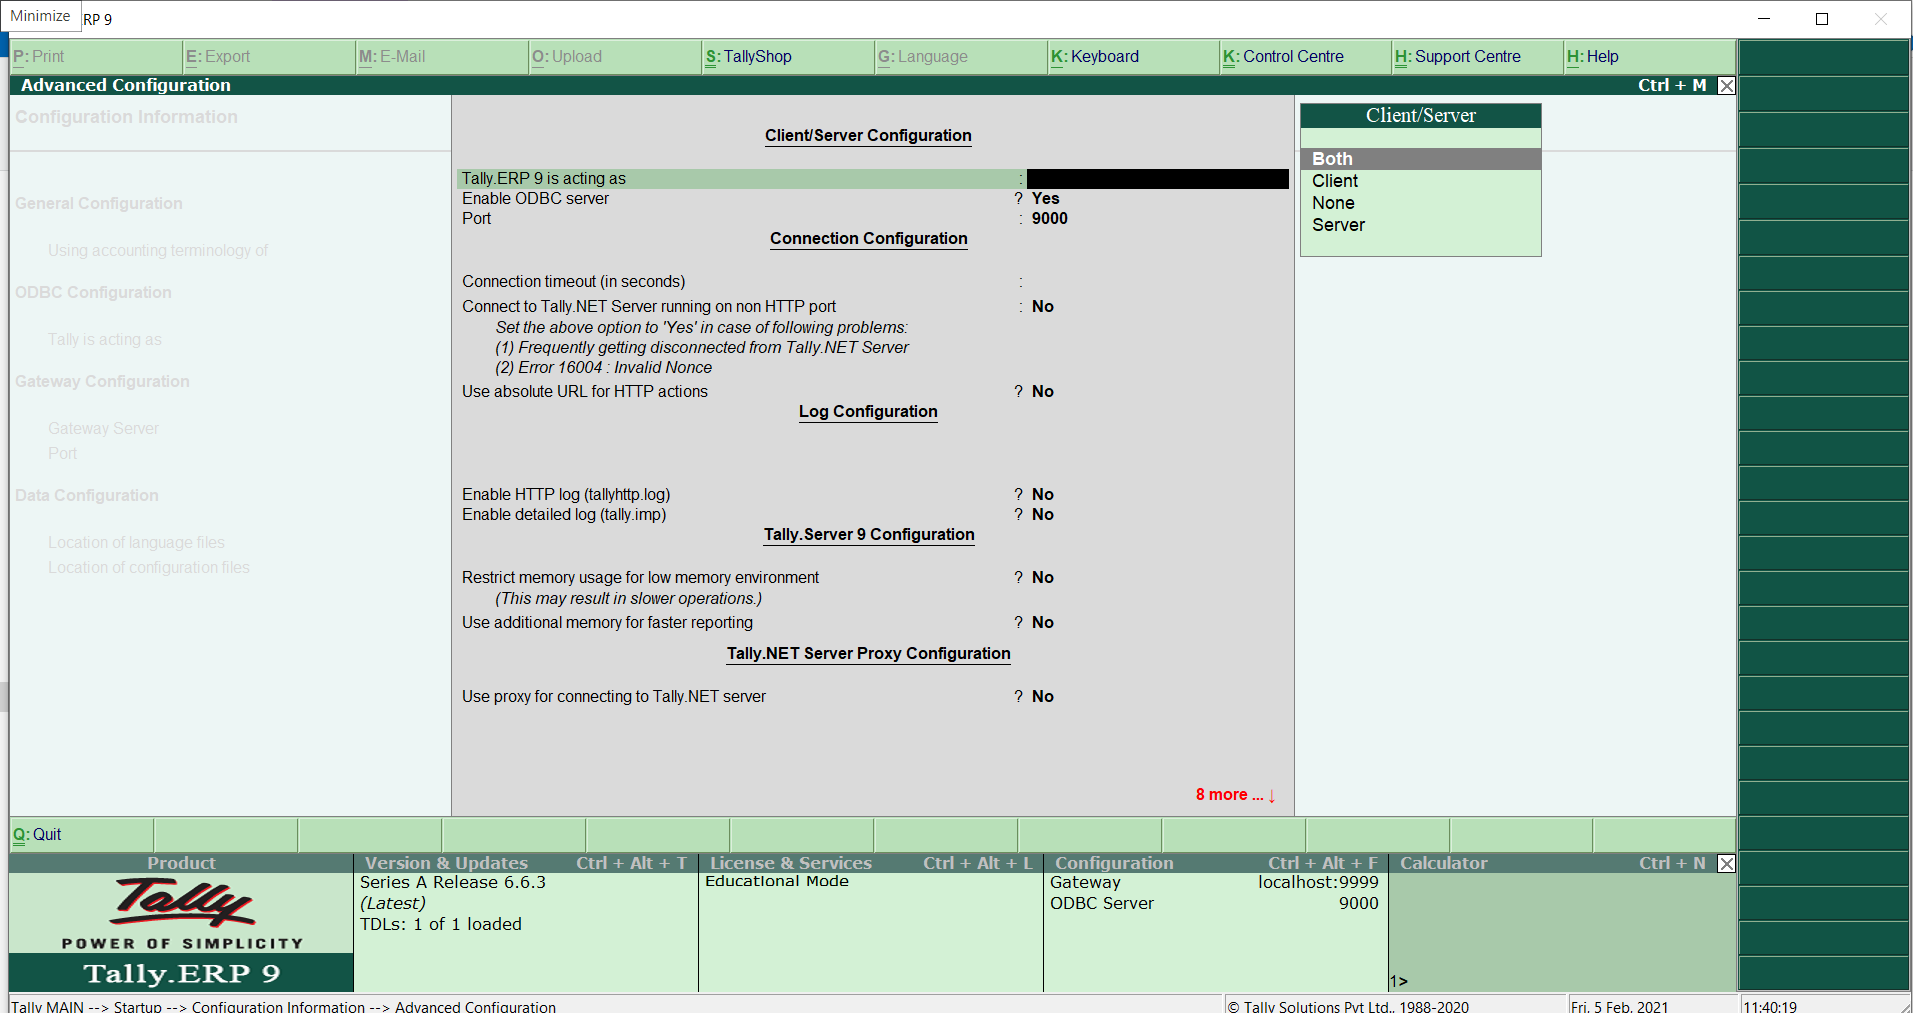
Task: Open K: Control Centre
Action: point(1306,57)
